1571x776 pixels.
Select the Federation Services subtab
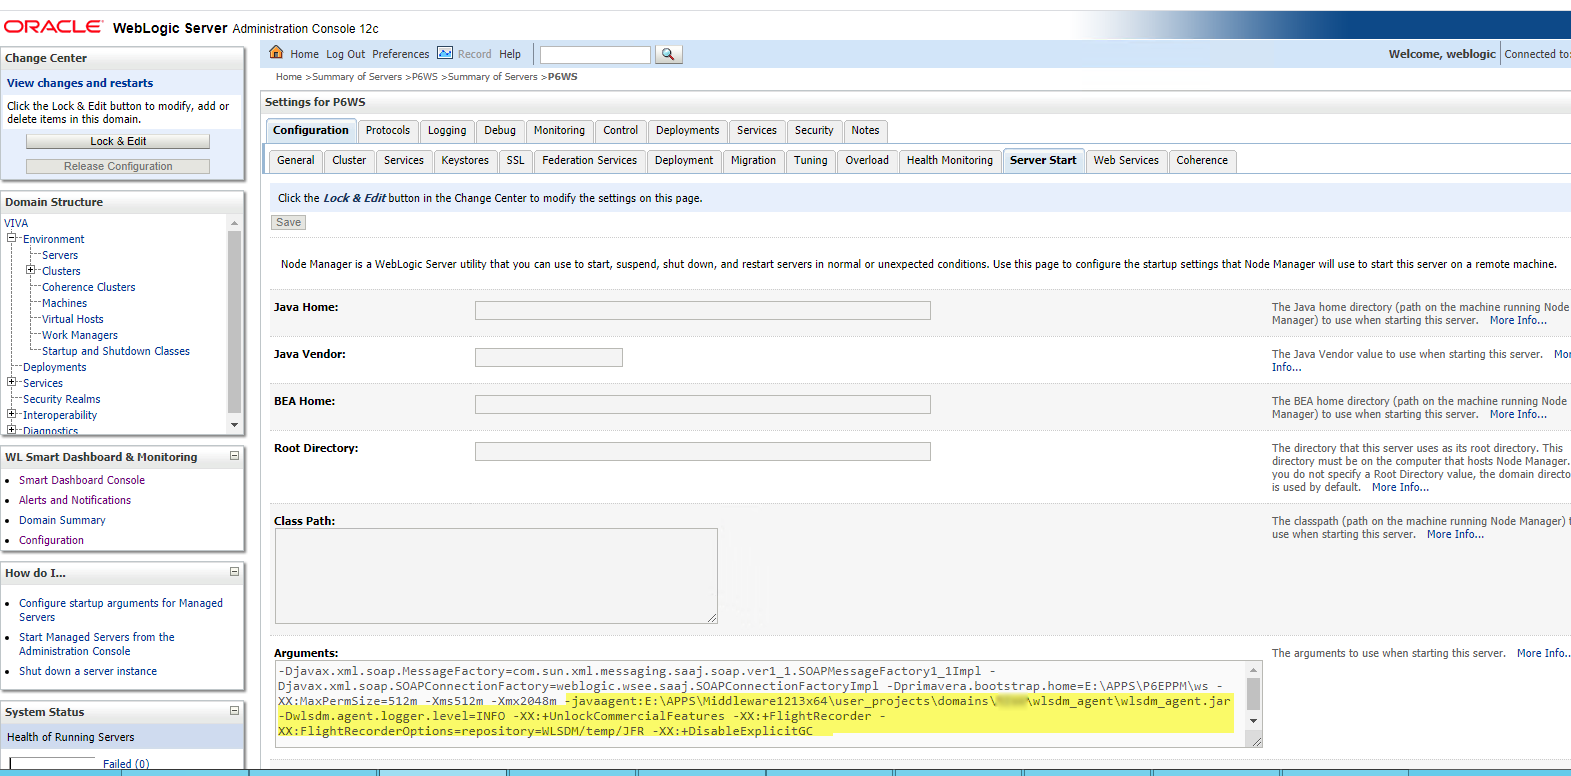[x=589, y=161]
